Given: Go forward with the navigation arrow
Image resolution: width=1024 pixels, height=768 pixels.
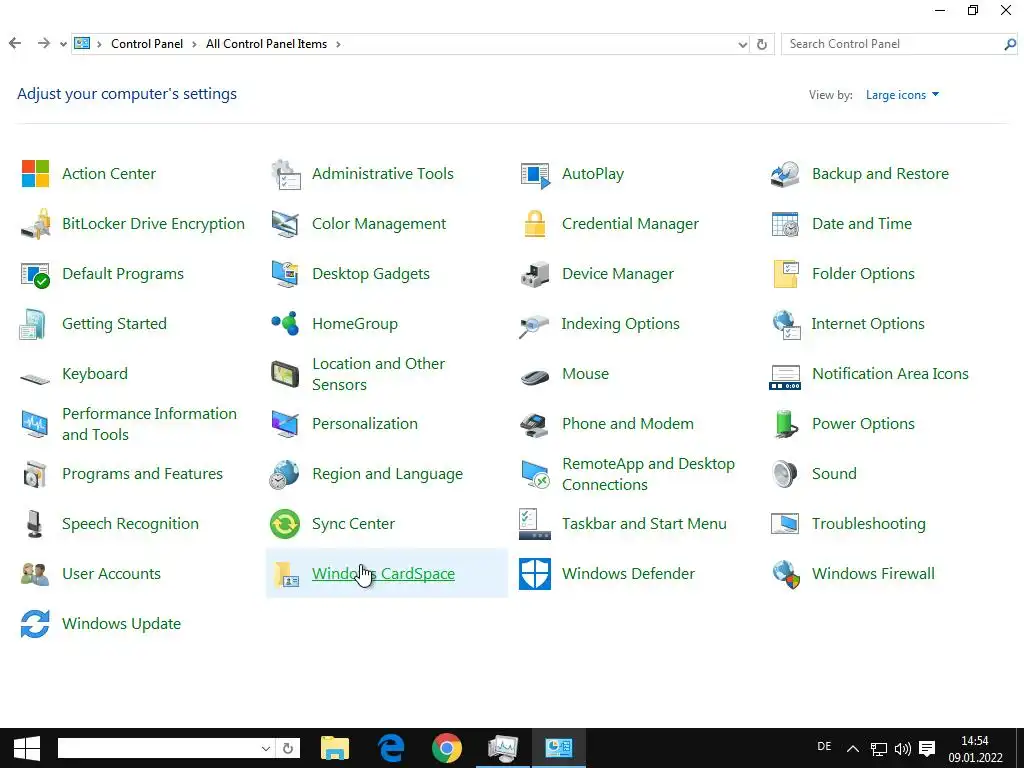Looking at the screenshot, I should (43, 44).
